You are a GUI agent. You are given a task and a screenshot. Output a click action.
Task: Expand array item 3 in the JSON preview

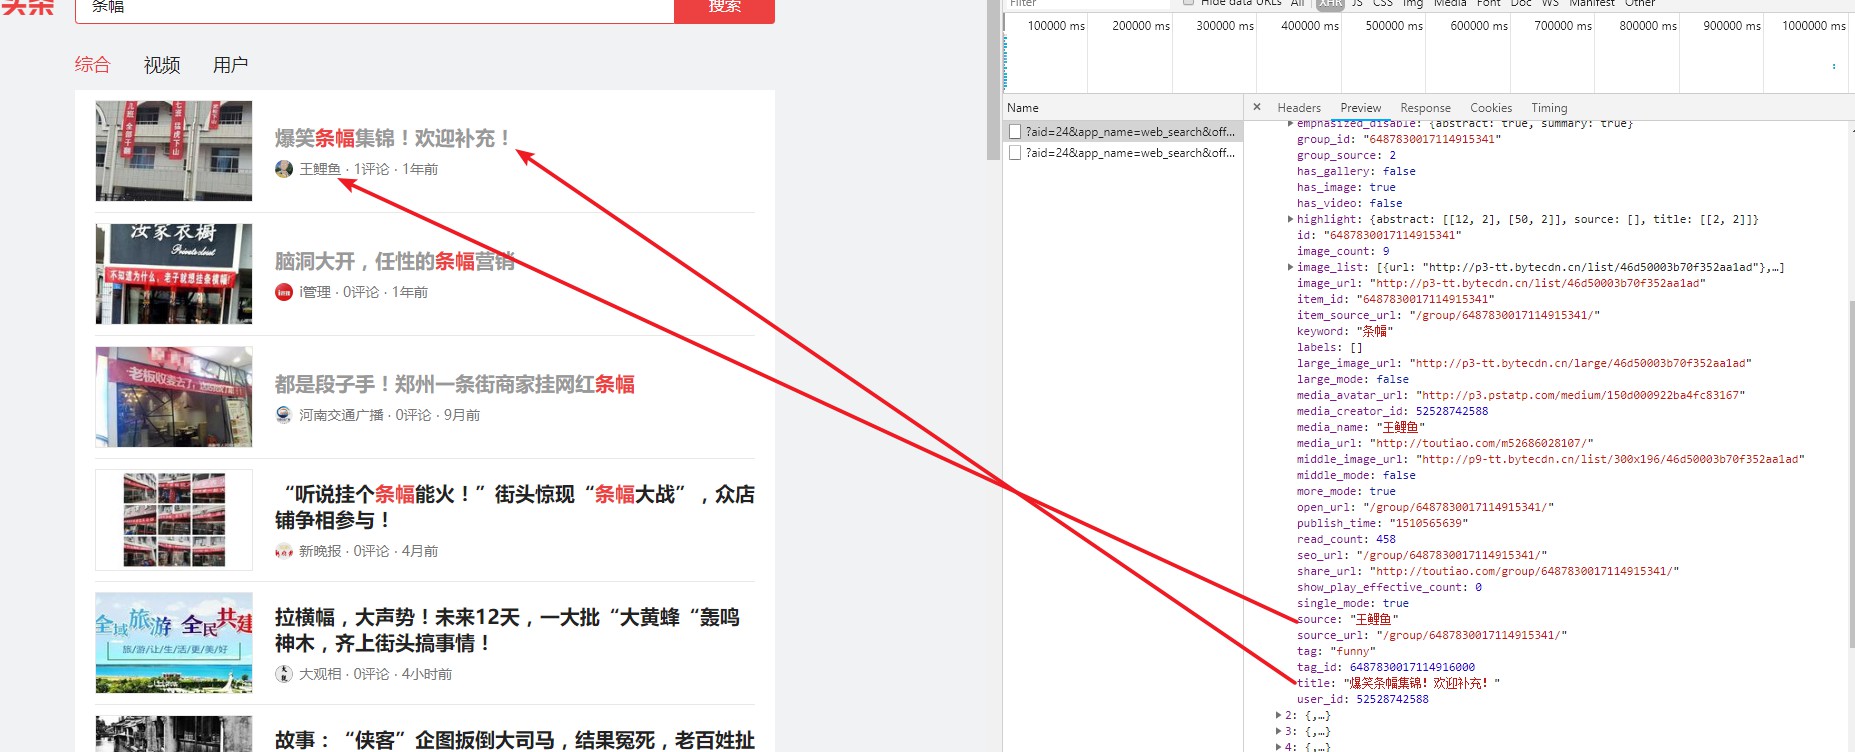1278,731
